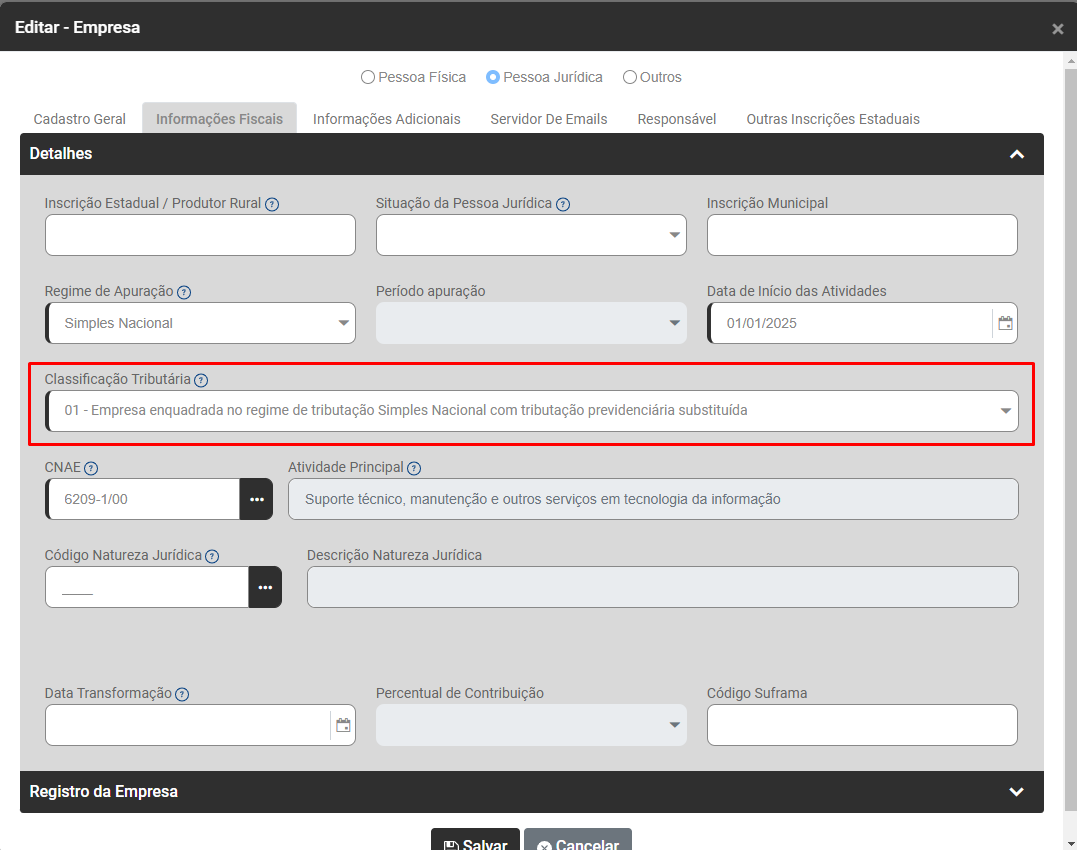The height and width of the screenshot is (850, 1077).
Task: Open calendar for Data de Início das Atividades
Action: click(1005, 323)
